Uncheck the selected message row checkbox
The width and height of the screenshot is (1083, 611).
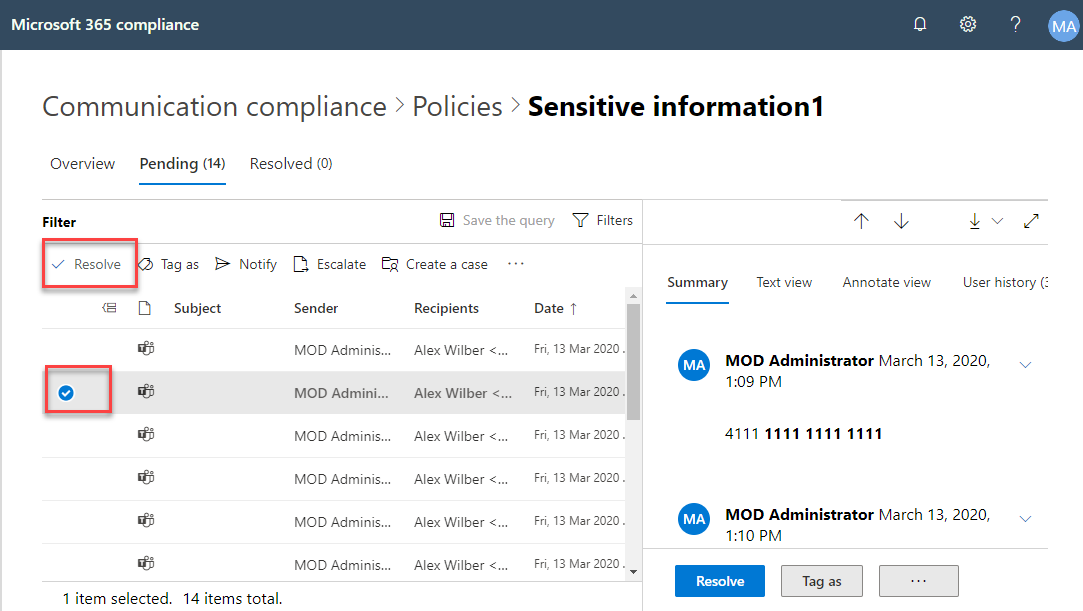(x=66, y=393)
